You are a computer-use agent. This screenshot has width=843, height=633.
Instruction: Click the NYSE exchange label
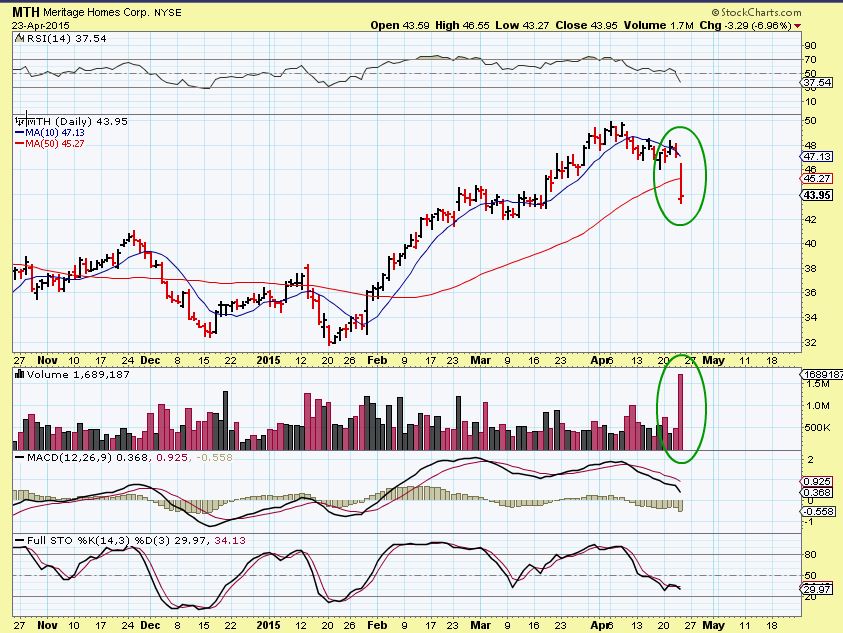click(x=168, y=12)
